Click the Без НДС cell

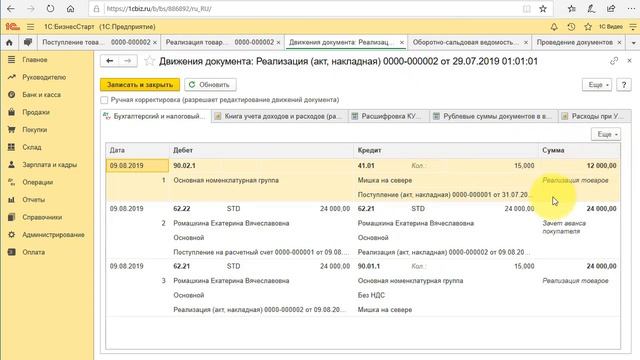click(x=371, y=295)
